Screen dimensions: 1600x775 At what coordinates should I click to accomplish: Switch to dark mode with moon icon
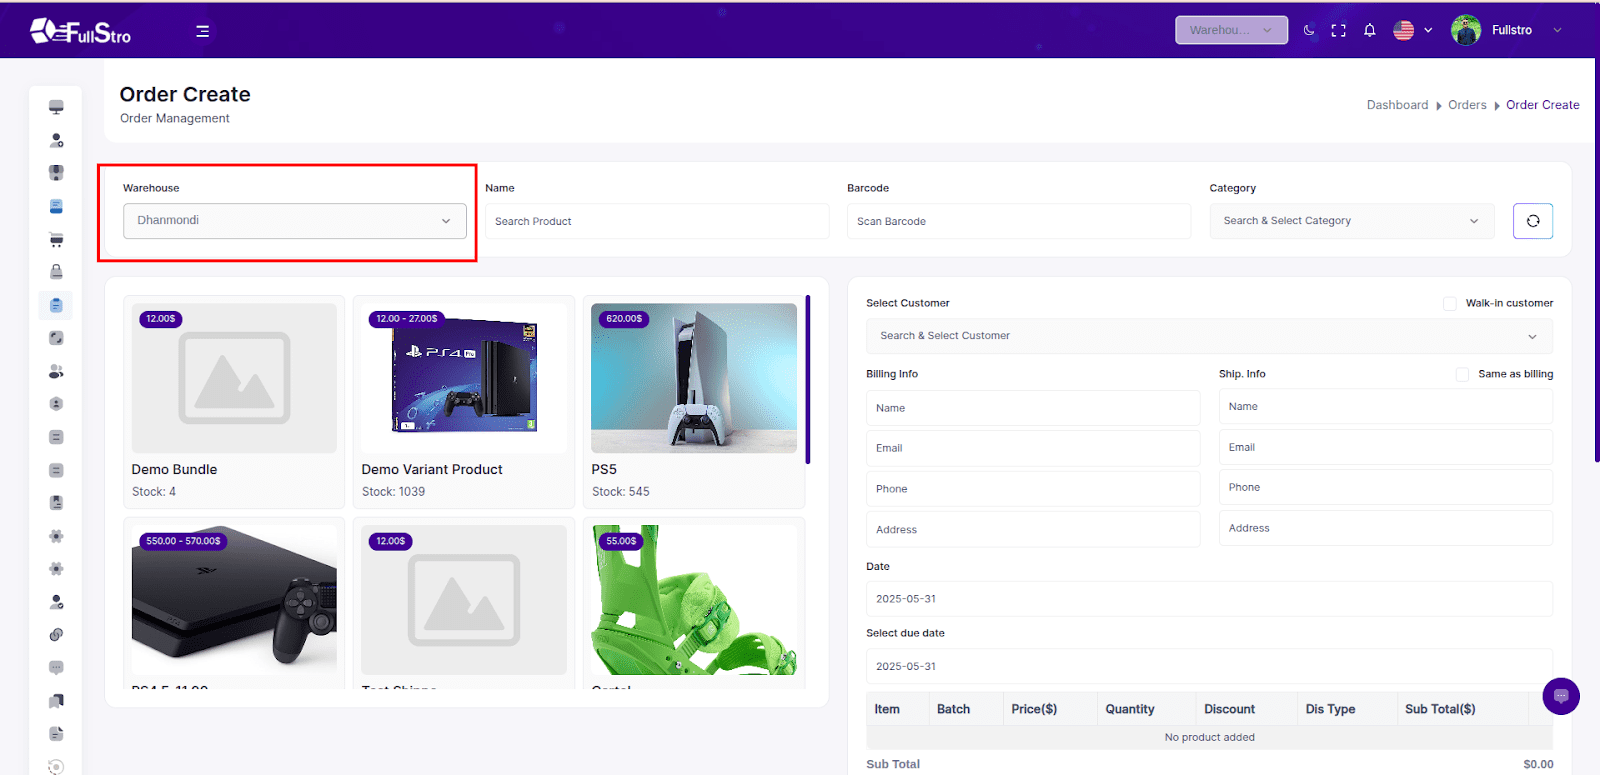click(x=1309, y=30)
